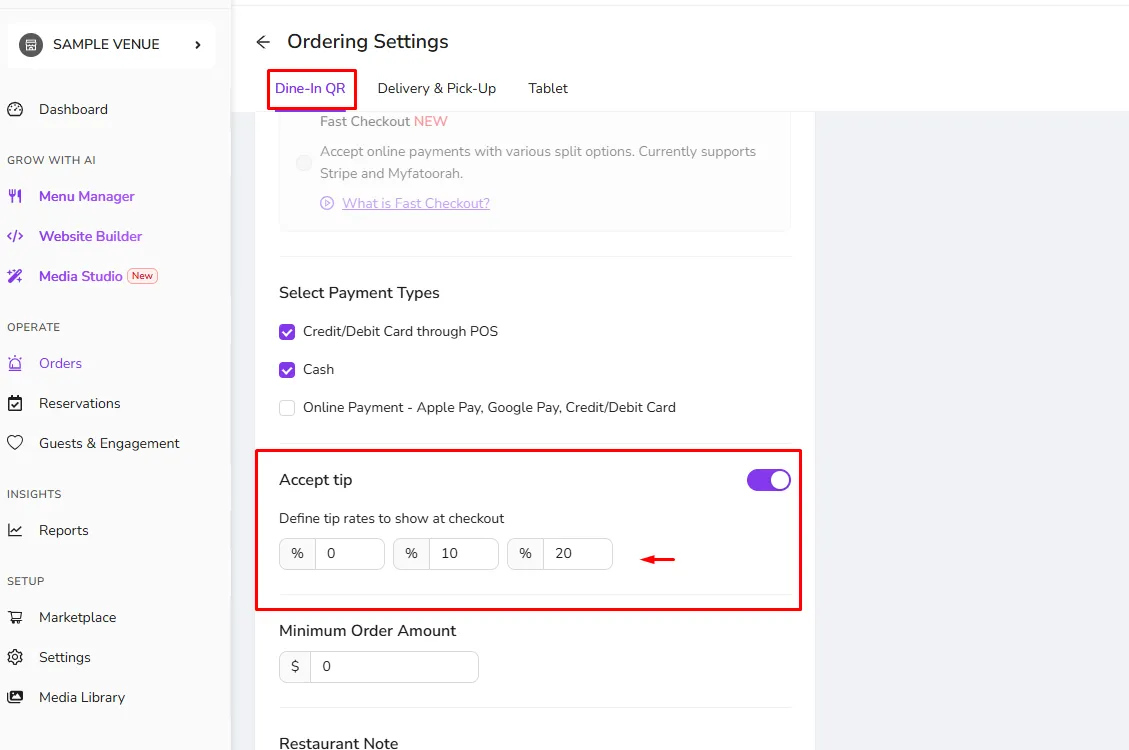The height and width of the screenshot is (750, 1129).
Task: Turn off the Accept tip toggle
Action: point(768,480)
